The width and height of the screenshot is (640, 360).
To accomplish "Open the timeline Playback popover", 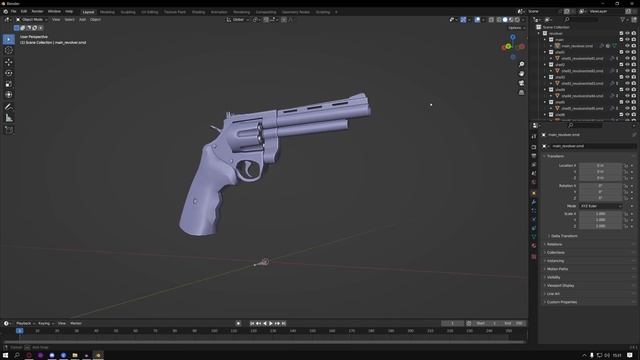I will [x=25, y=323].
